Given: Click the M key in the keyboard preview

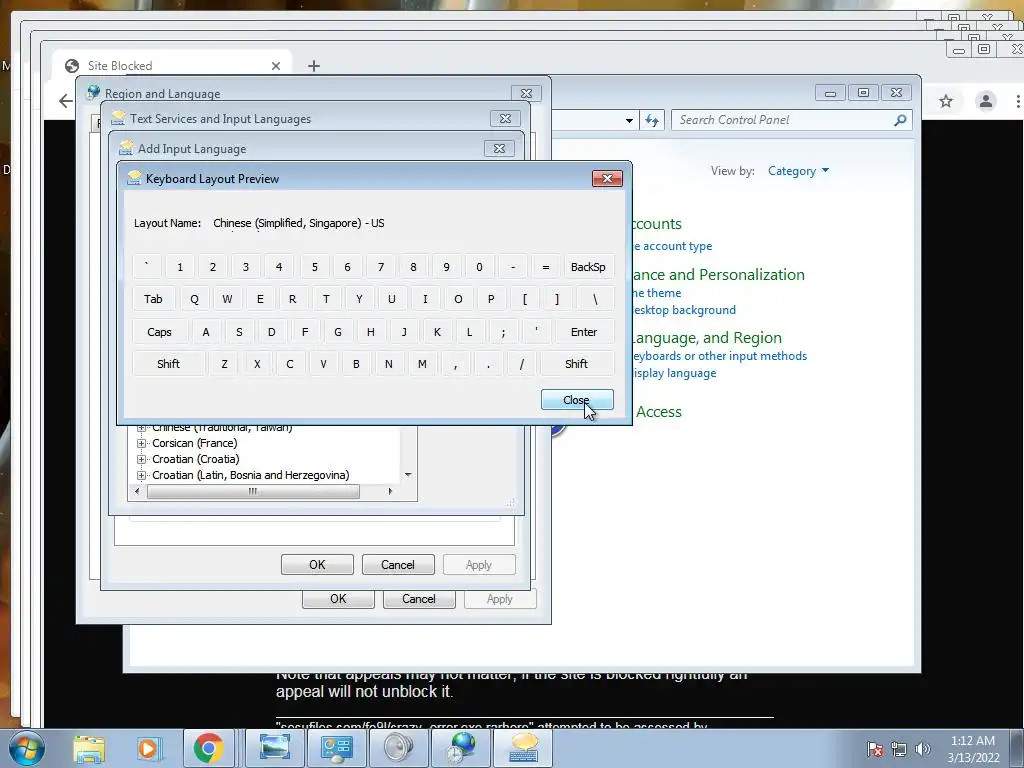Looking at the screenshot, I should point(422,364).
